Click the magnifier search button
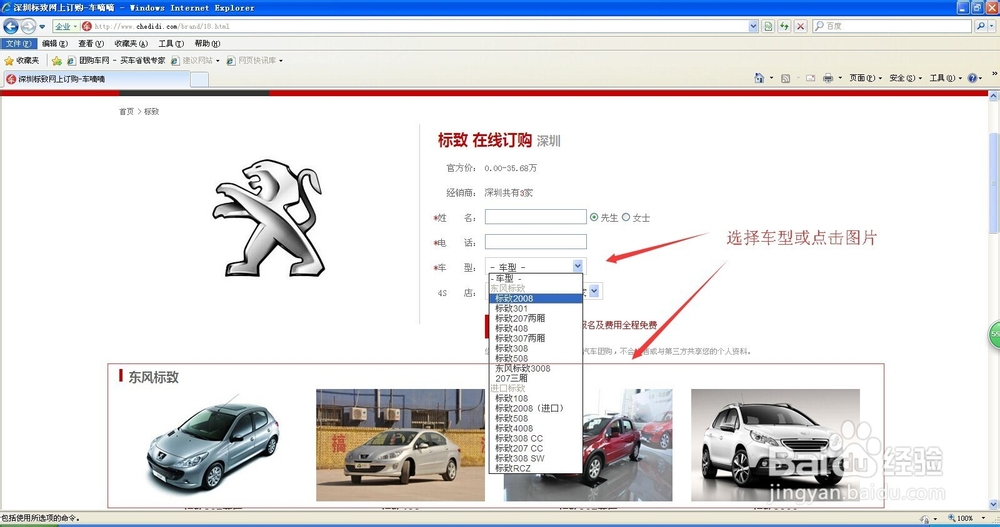The width and height of the screenshot is (1000, 527). coord(980,26)
